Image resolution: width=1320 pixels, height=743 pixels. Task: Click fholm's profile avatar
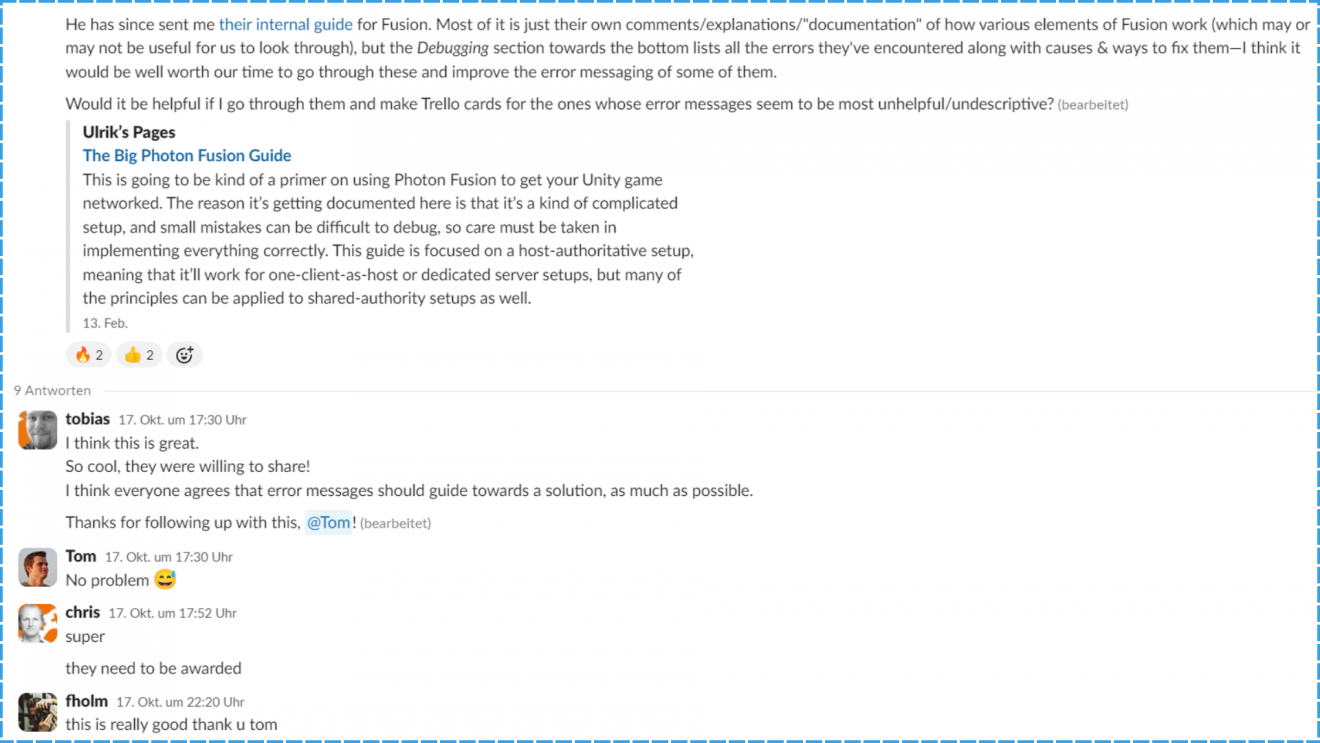(x=38, y=712)
